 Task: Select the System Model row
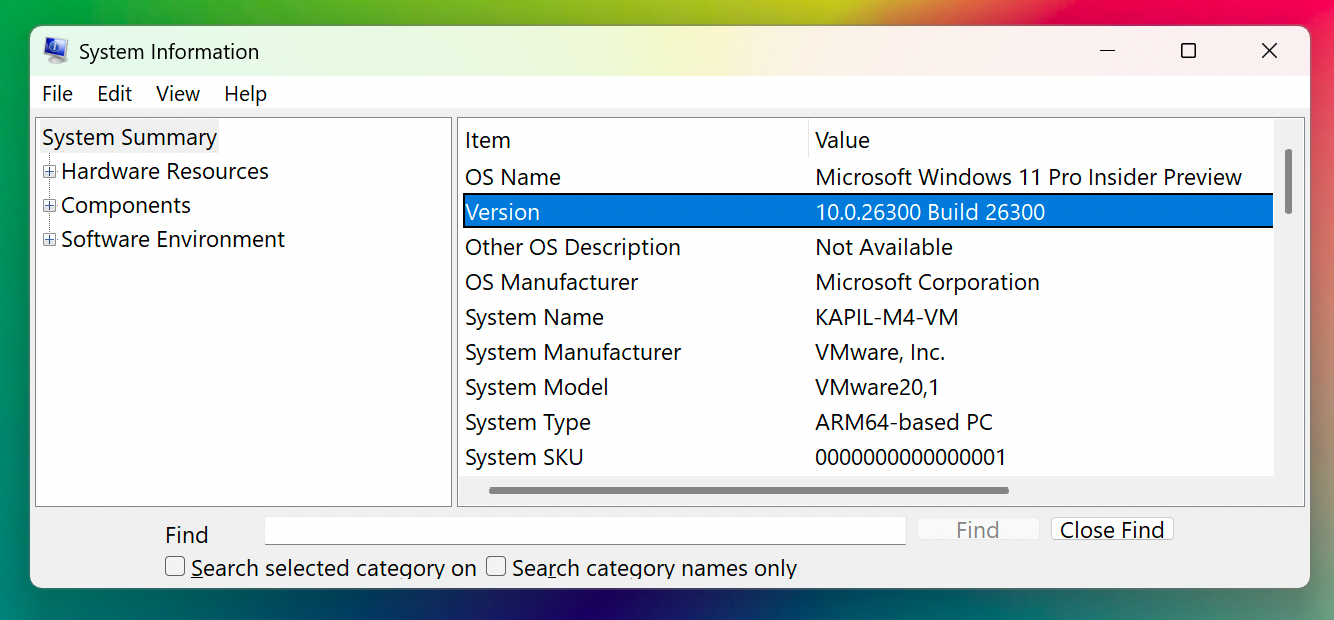point(867,387)
